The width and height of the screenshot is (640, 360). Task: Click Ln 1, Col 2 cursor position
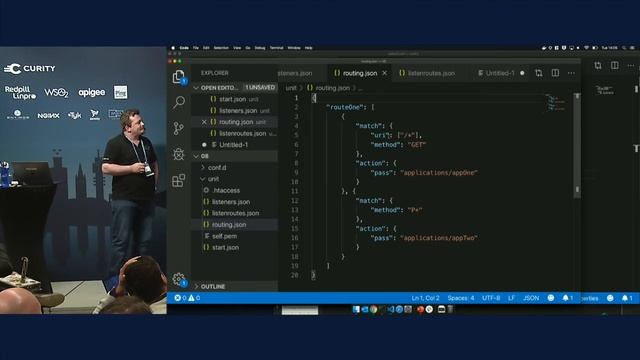pyautogui.click(x=426, y=298)
